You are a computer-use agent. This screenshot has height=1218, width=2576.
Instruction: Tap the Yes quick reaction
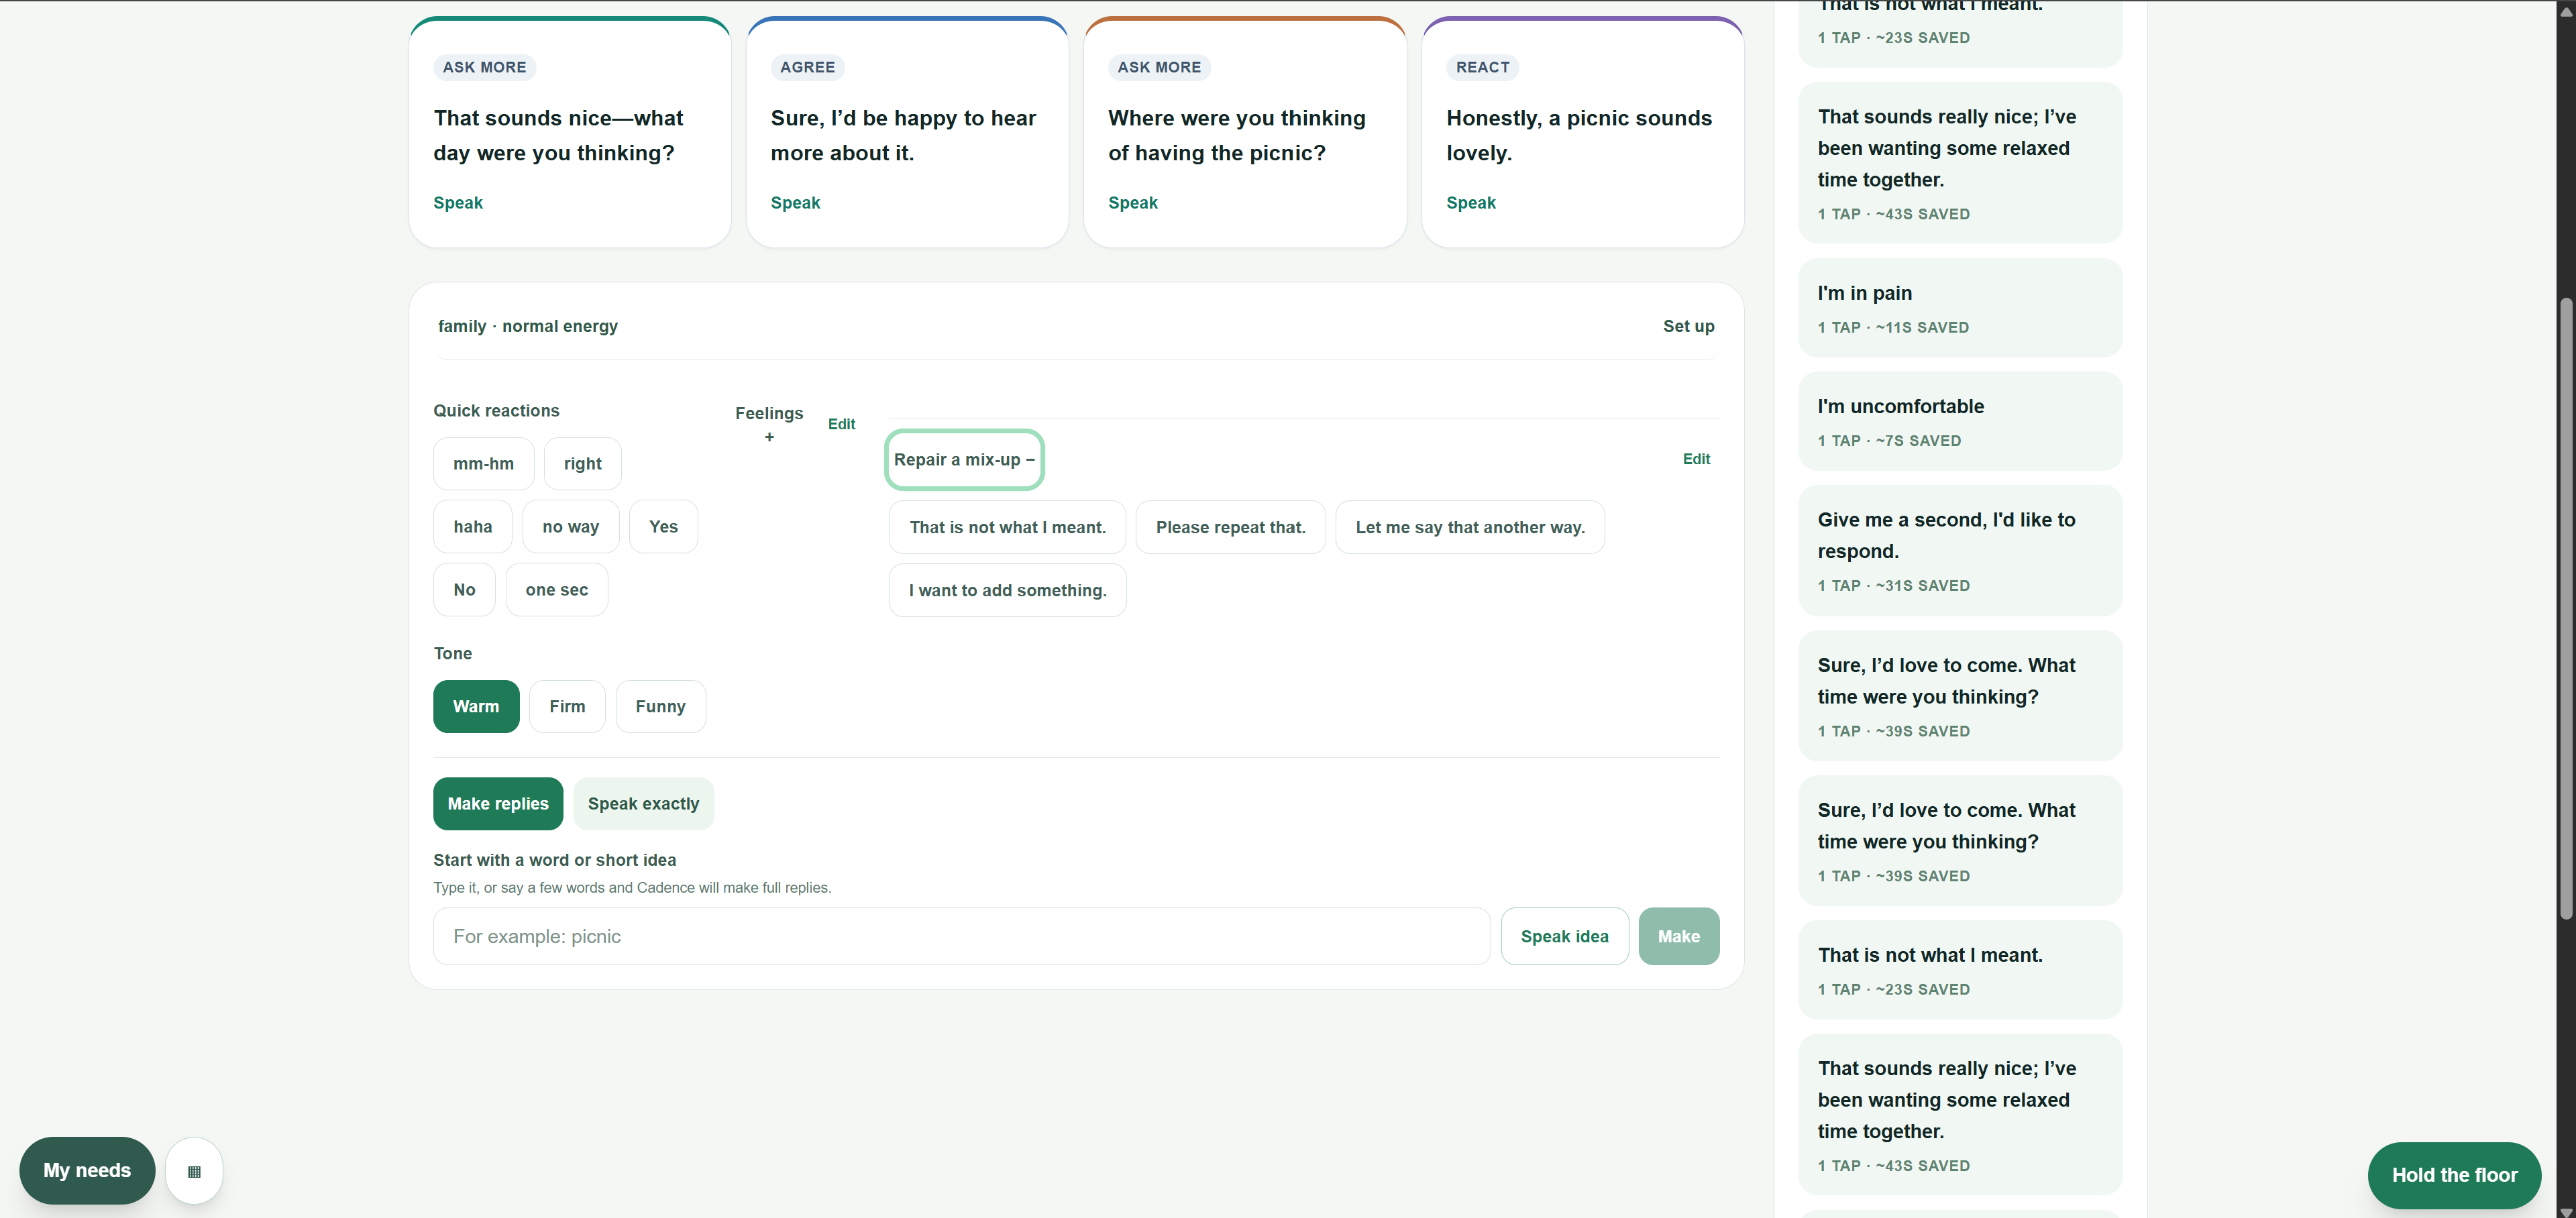663,527
